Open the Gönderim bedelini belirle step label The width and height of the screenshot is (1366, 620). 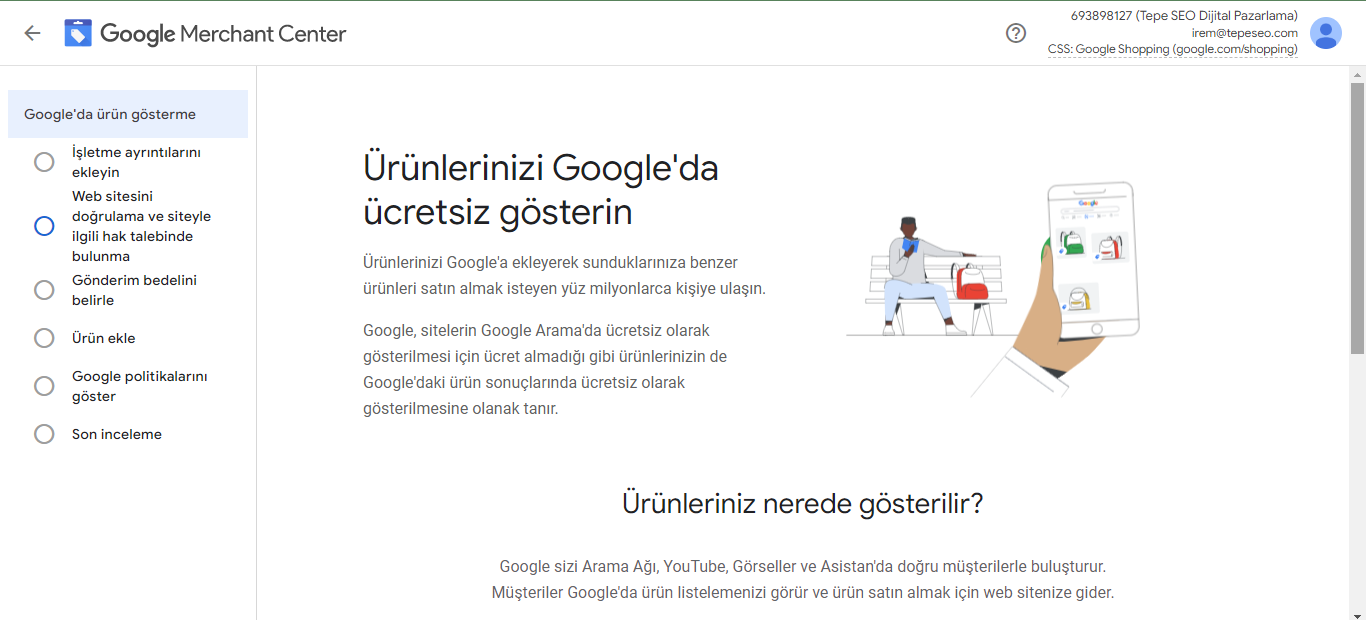pyautogui.click(x=134, y=290)
